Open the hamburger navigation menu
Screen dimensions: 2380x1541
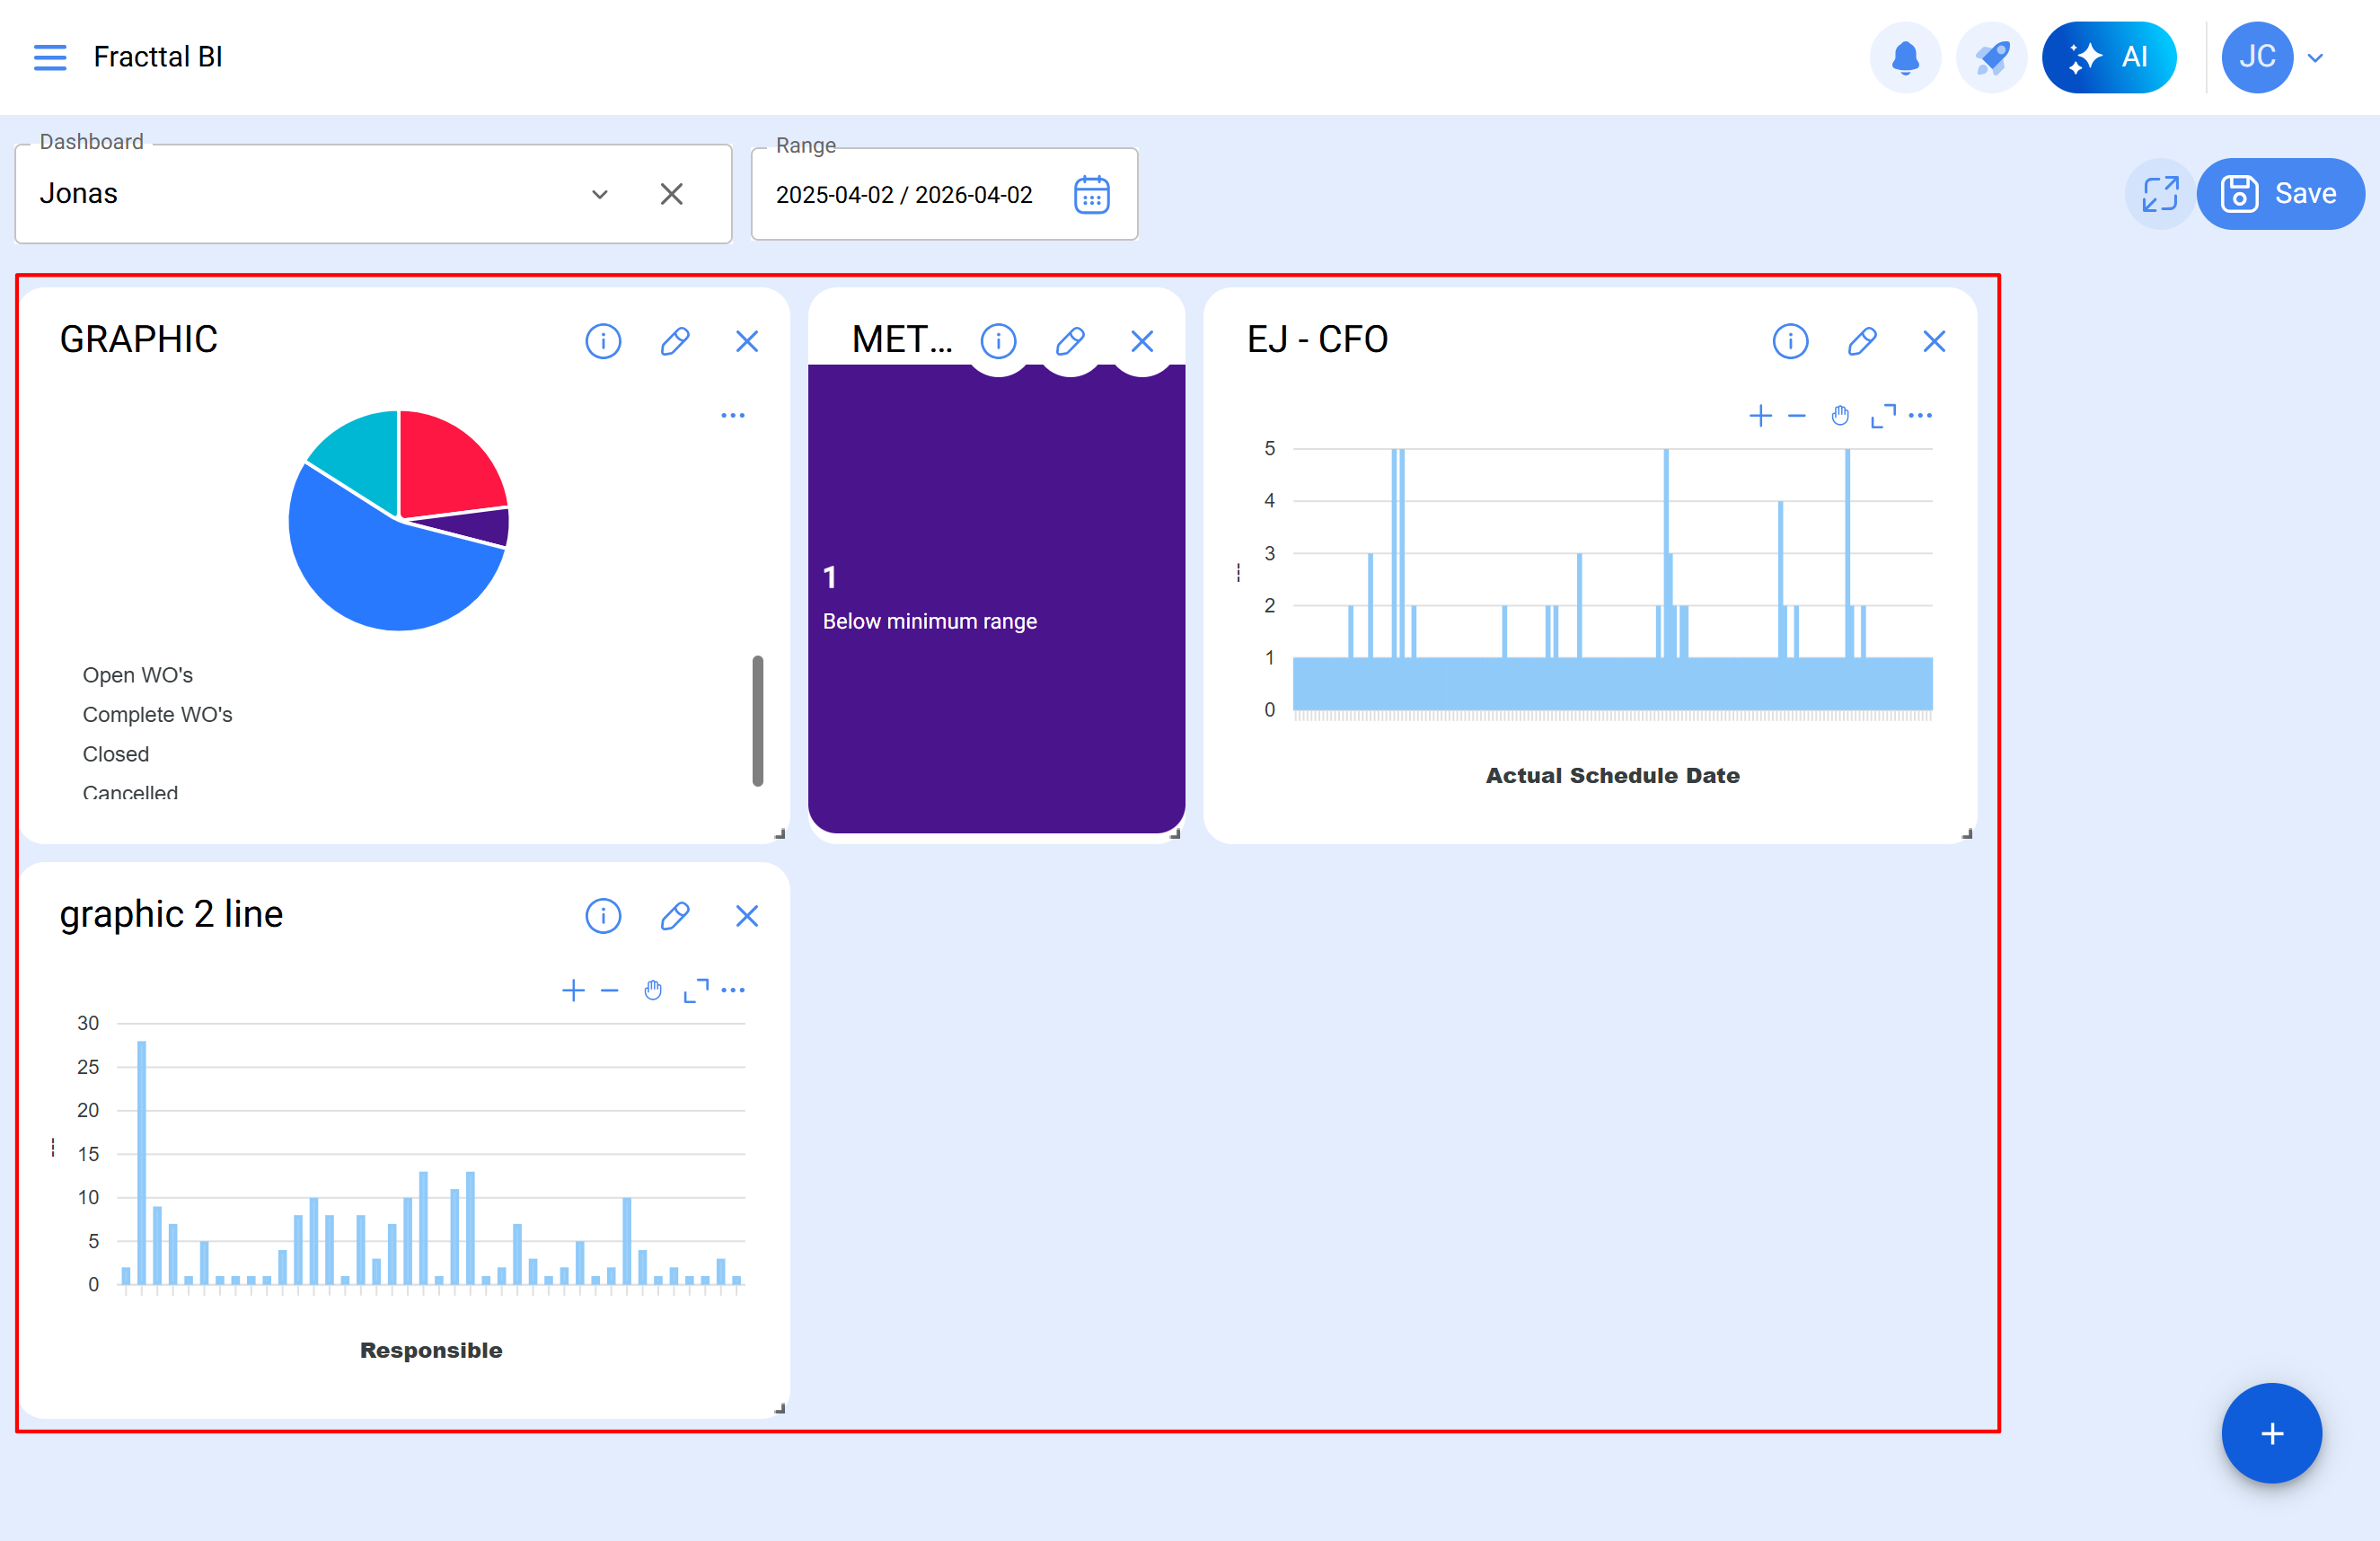[50, 57]
